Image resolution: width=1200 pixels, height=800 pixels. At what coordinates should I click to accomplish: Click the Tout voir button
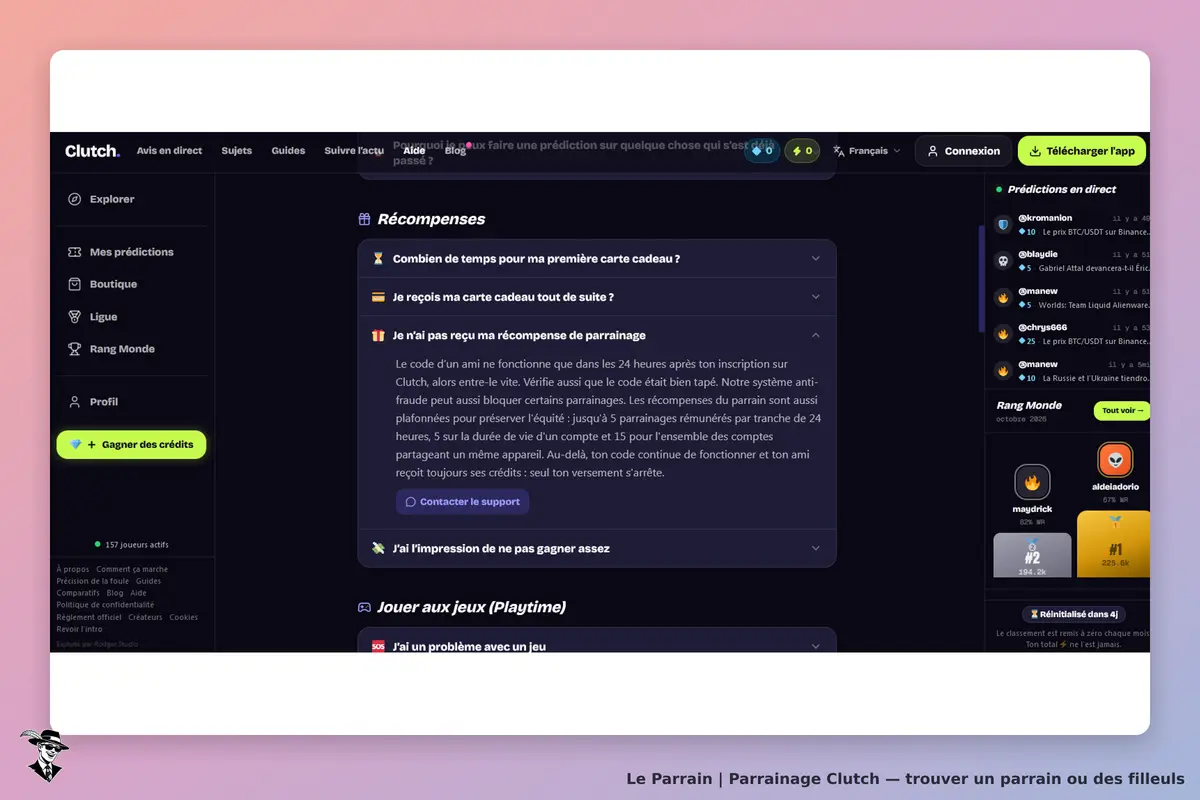pos(1122,410)
